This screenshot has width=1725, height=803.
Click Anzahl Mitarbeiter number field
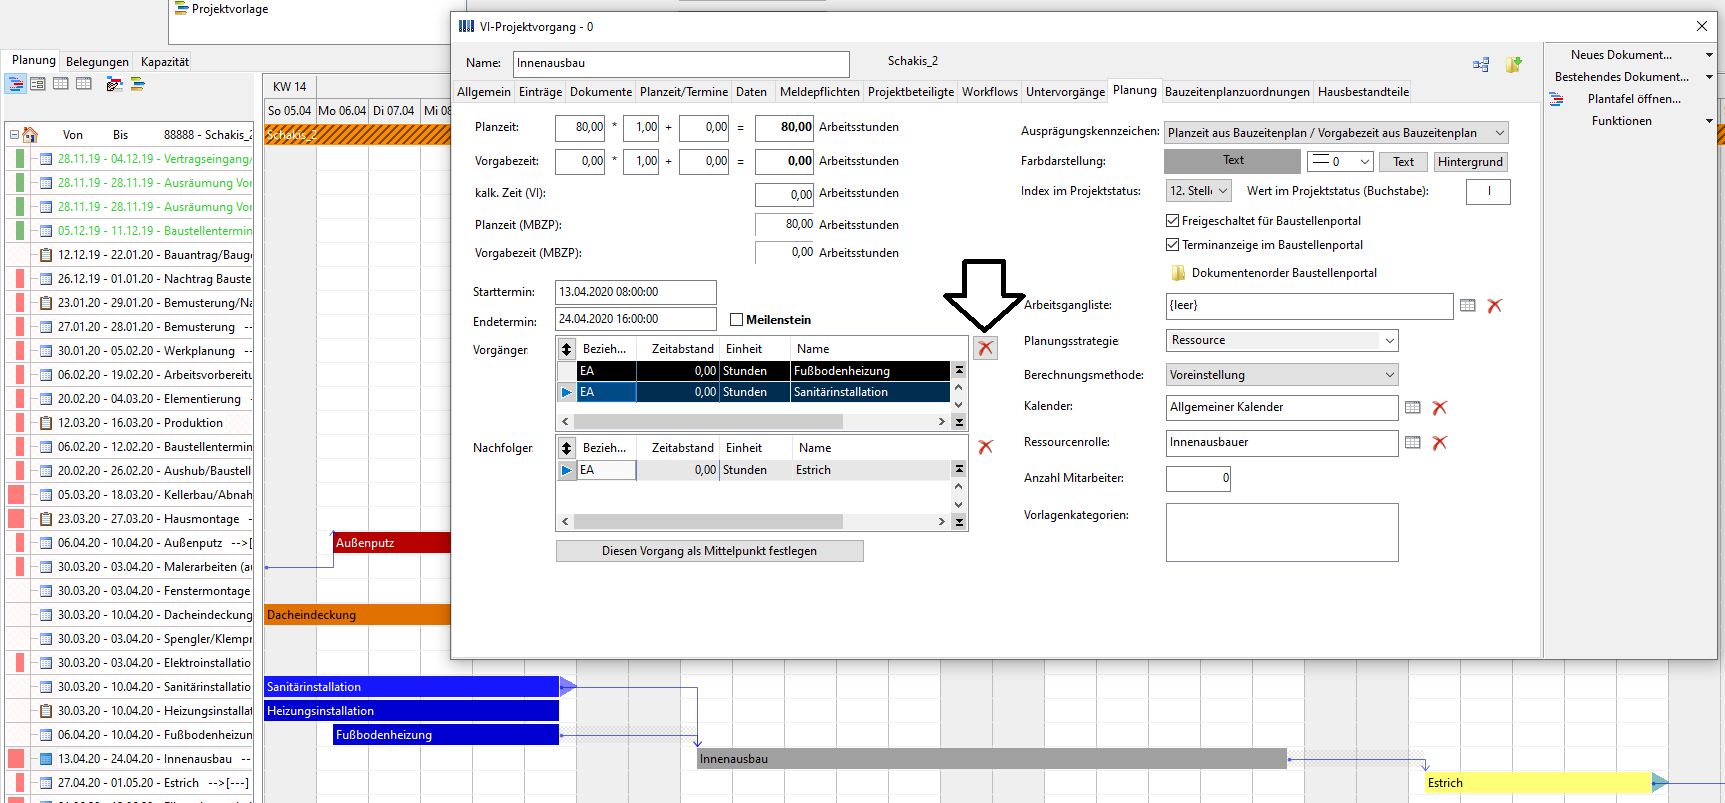tap(1198, 479)
